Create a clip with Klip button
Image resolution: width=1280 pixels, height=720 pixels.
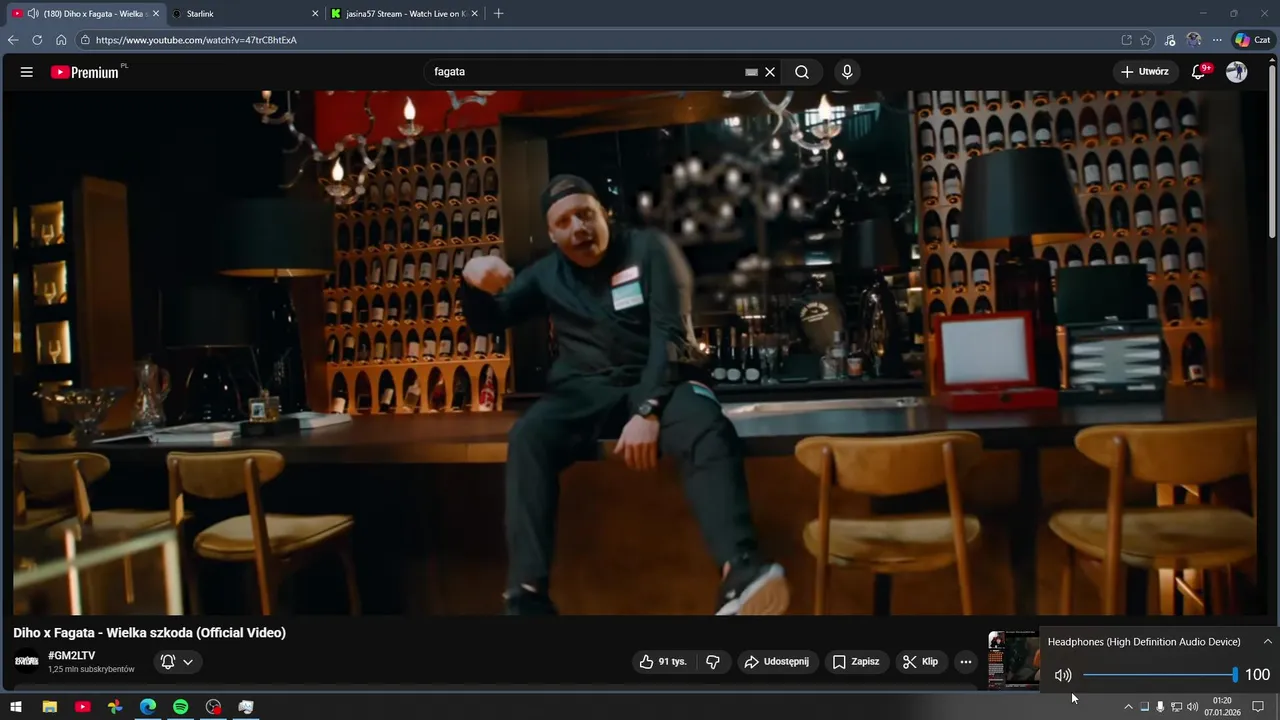[x=921, y=662]
